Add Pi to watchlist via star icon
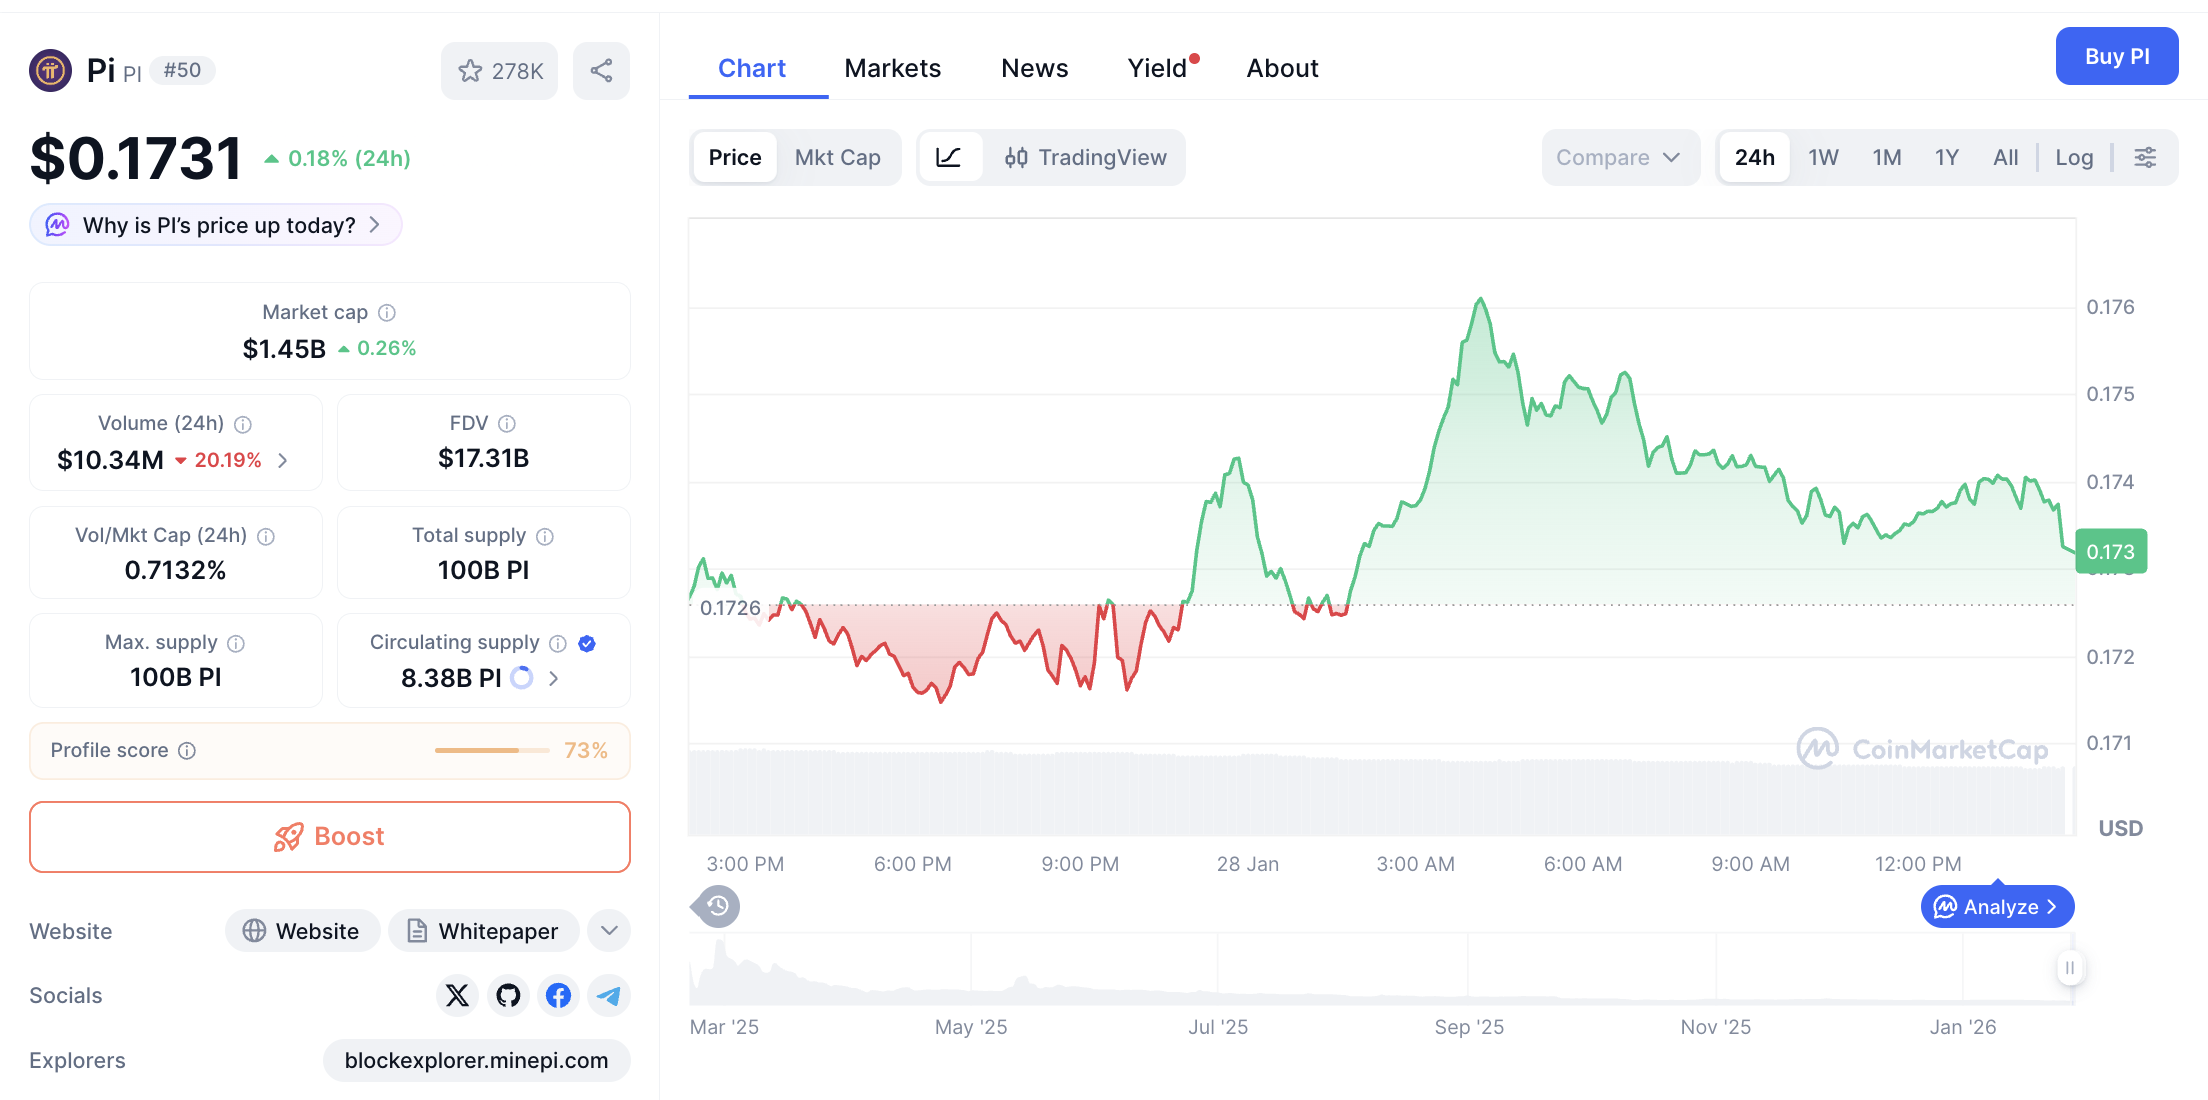Viewport: 2208px width, 1100px height. (x=470, y=70)
